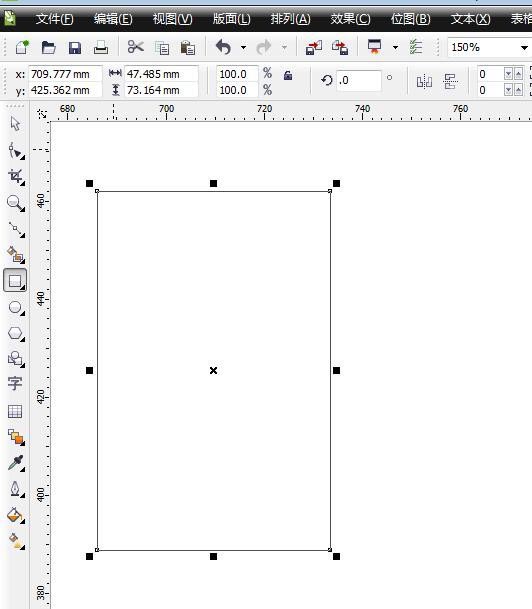
Task: Increase the lower corner roundness value
Action: pos(518,90)
